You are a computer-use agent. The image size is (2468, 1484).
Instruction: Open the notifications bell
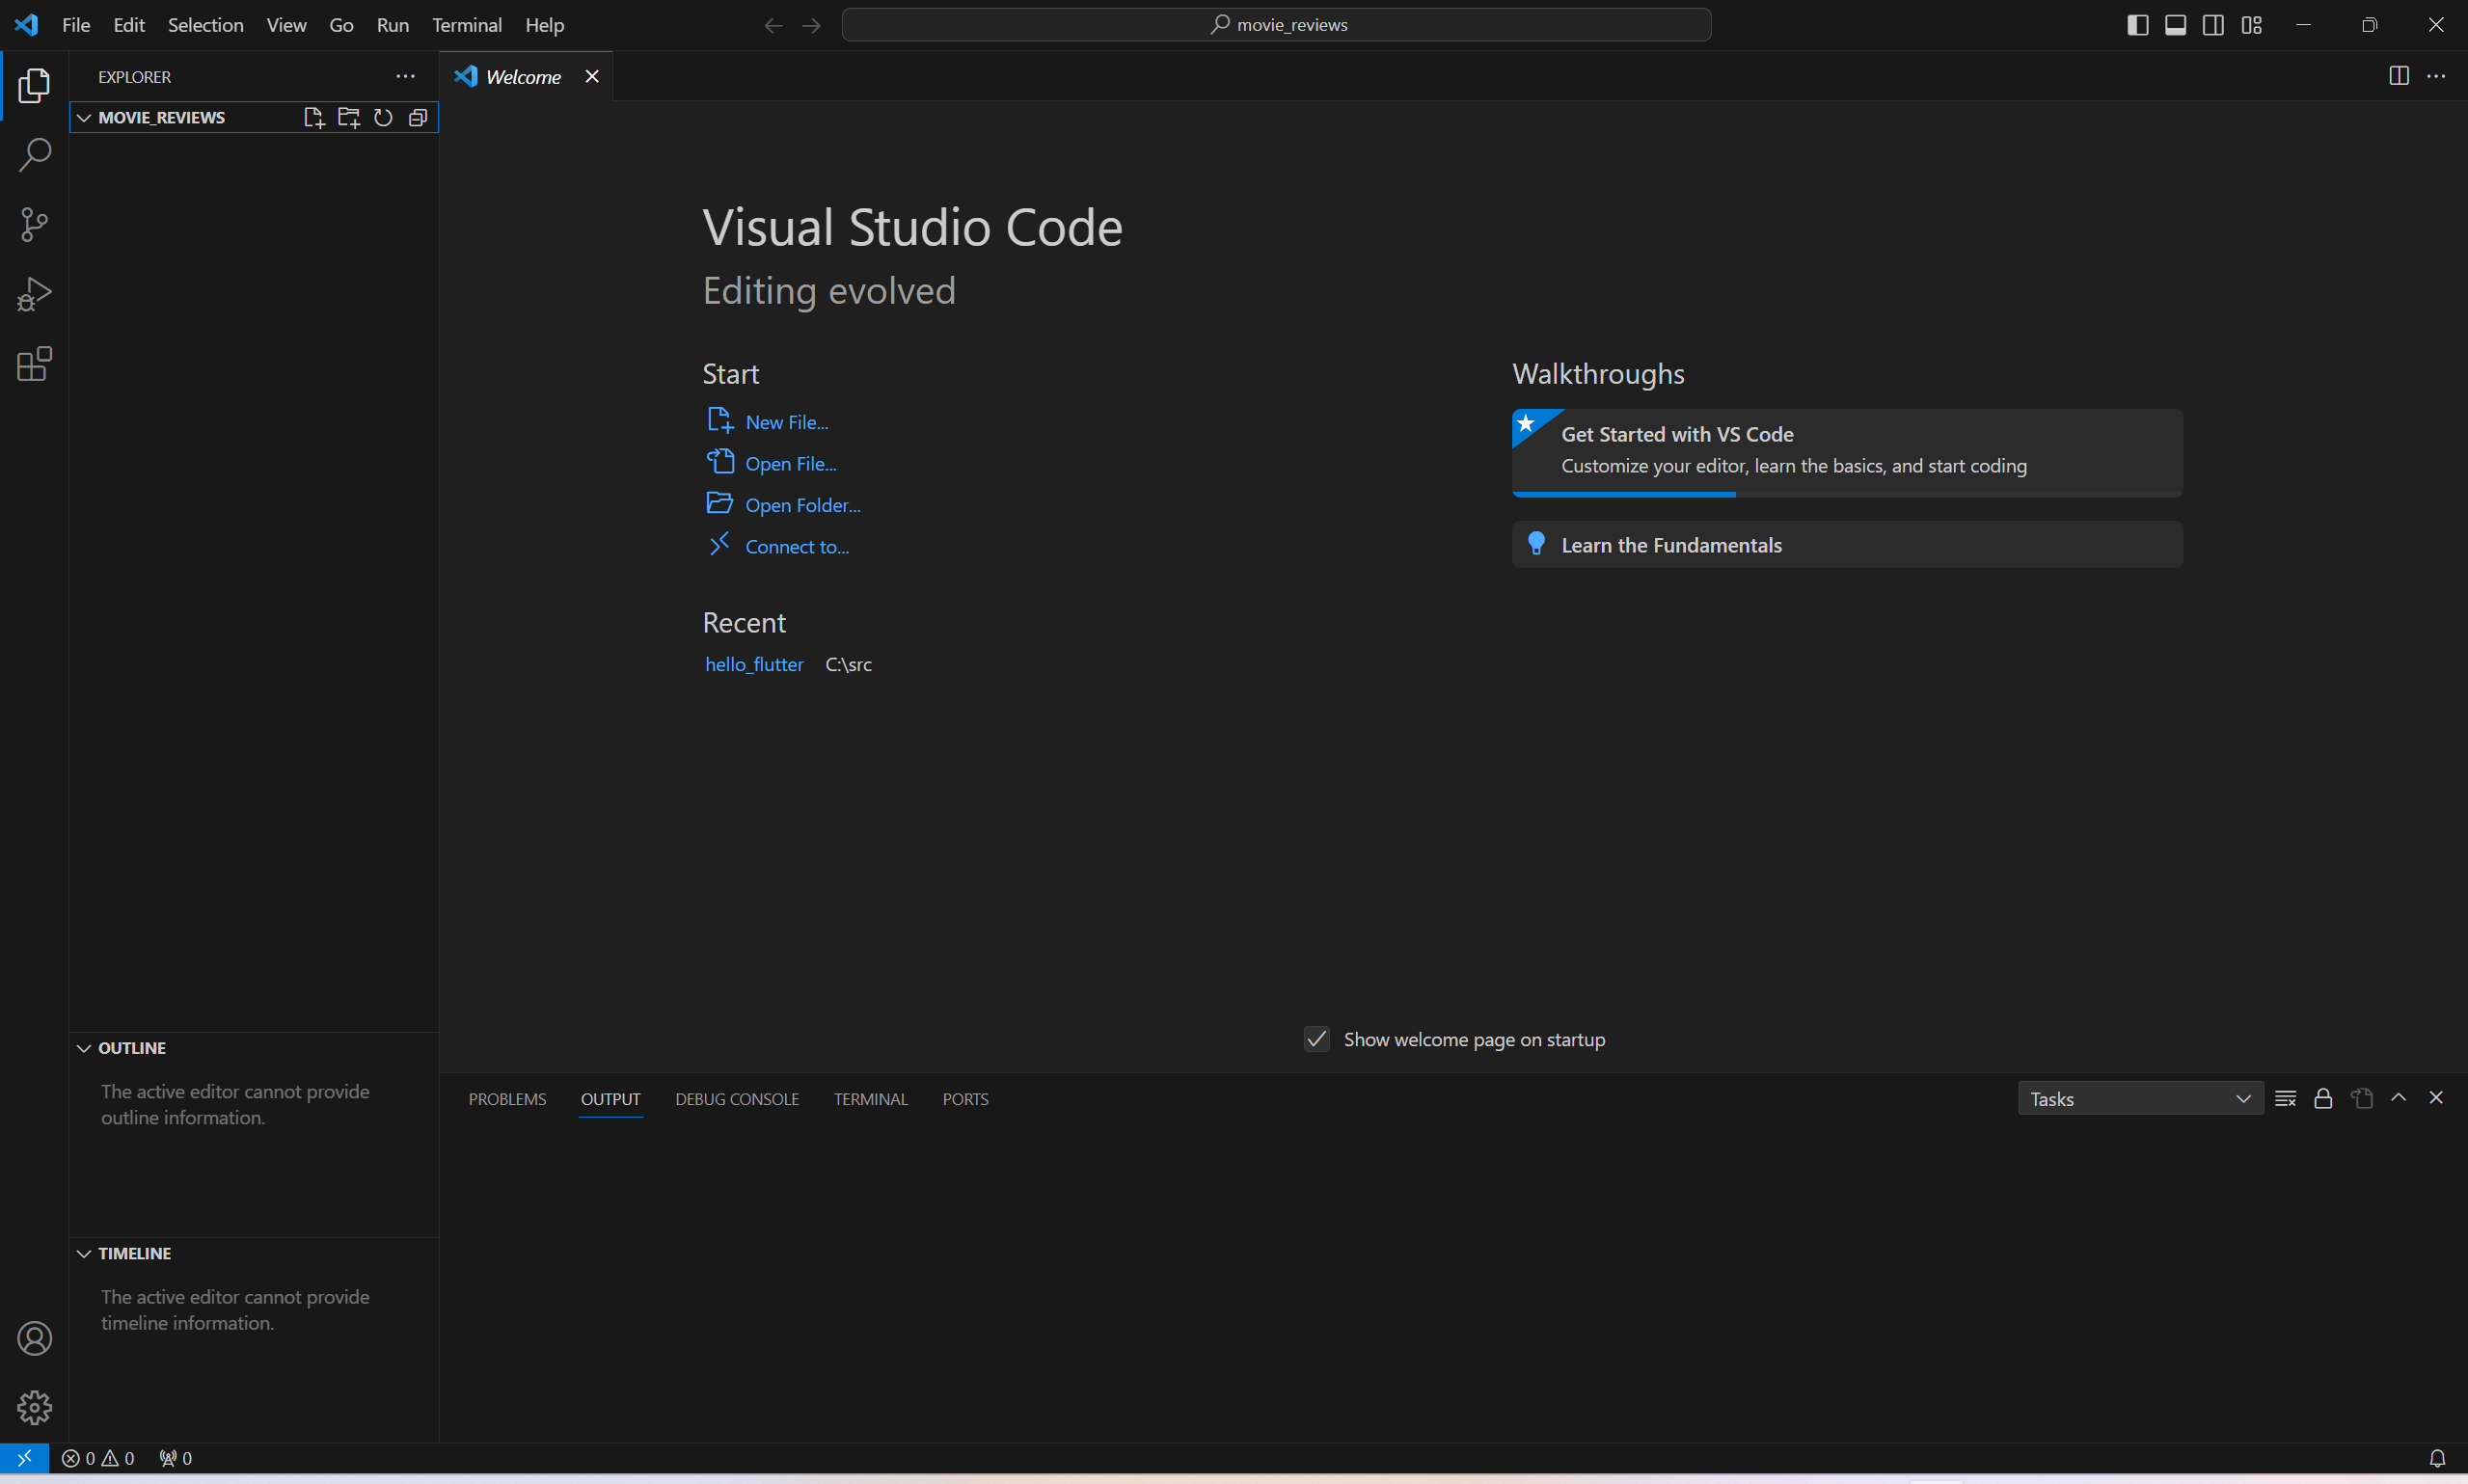pos(2437,1458)
